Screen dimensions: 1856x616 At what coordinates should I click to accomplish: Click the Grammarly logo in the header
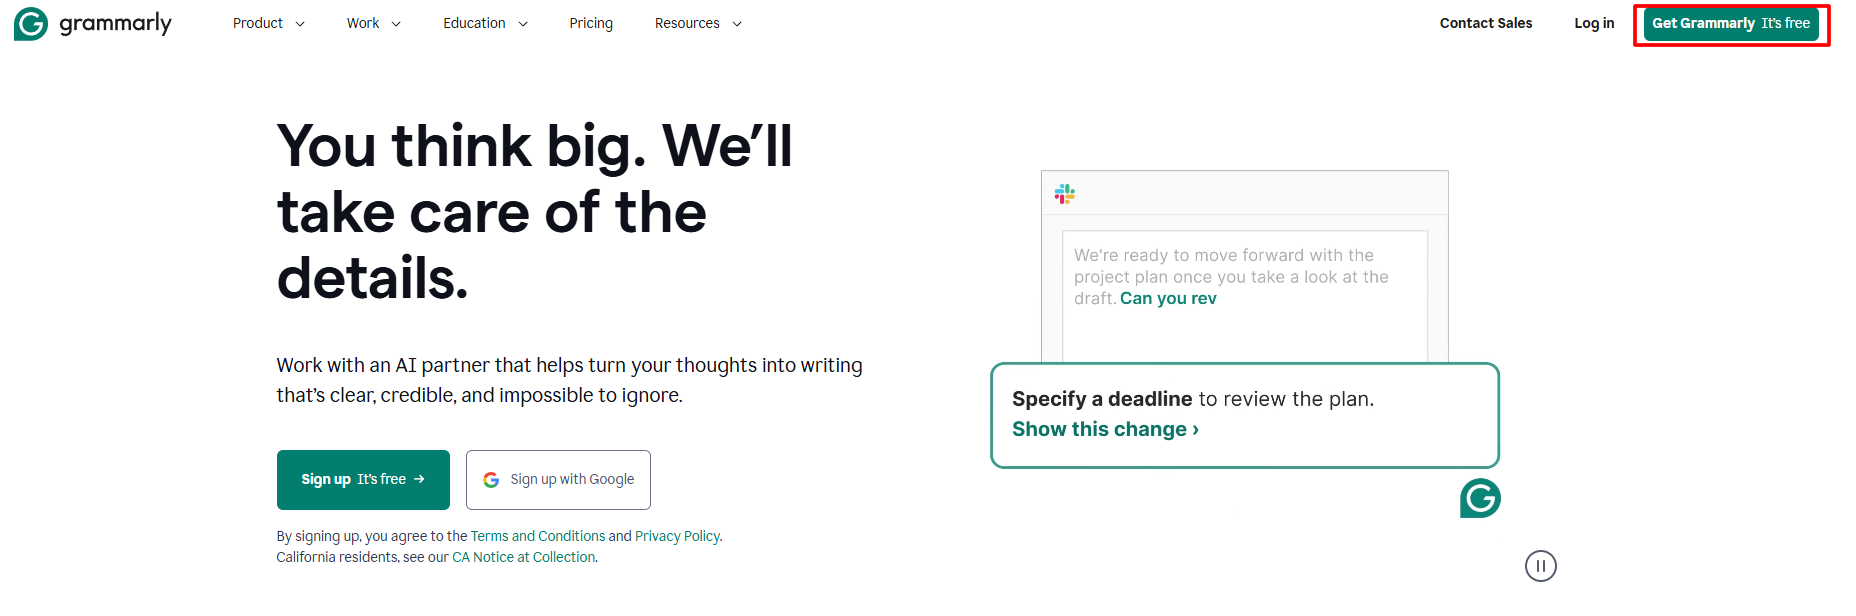click(x=92, y=23)
